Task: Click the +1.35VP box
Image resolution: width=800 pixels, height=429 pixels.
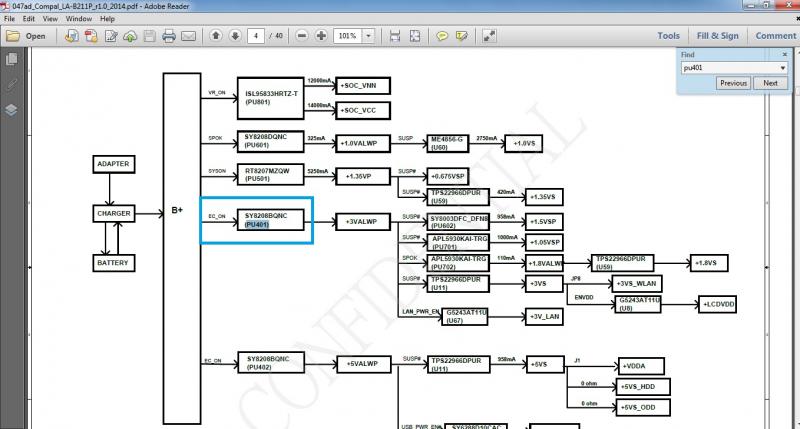Action: click(363, 176)
